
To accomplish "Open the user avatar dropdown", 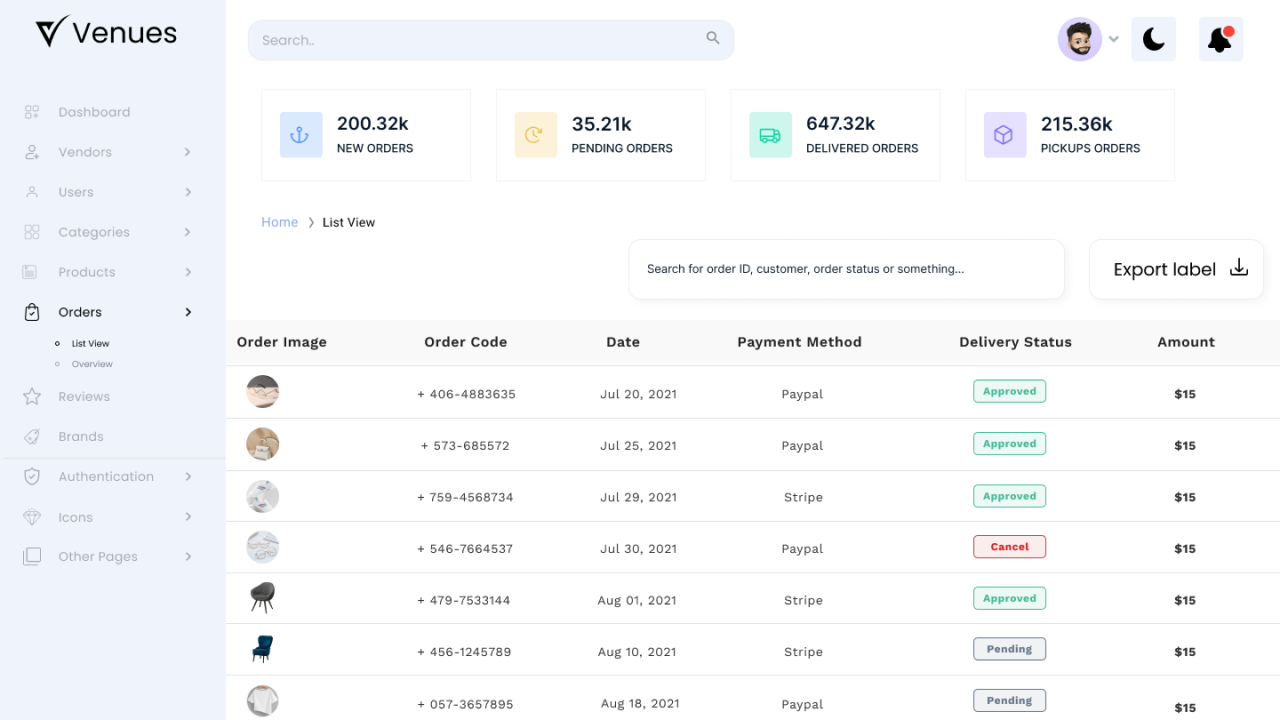I will pos(1088,39).
